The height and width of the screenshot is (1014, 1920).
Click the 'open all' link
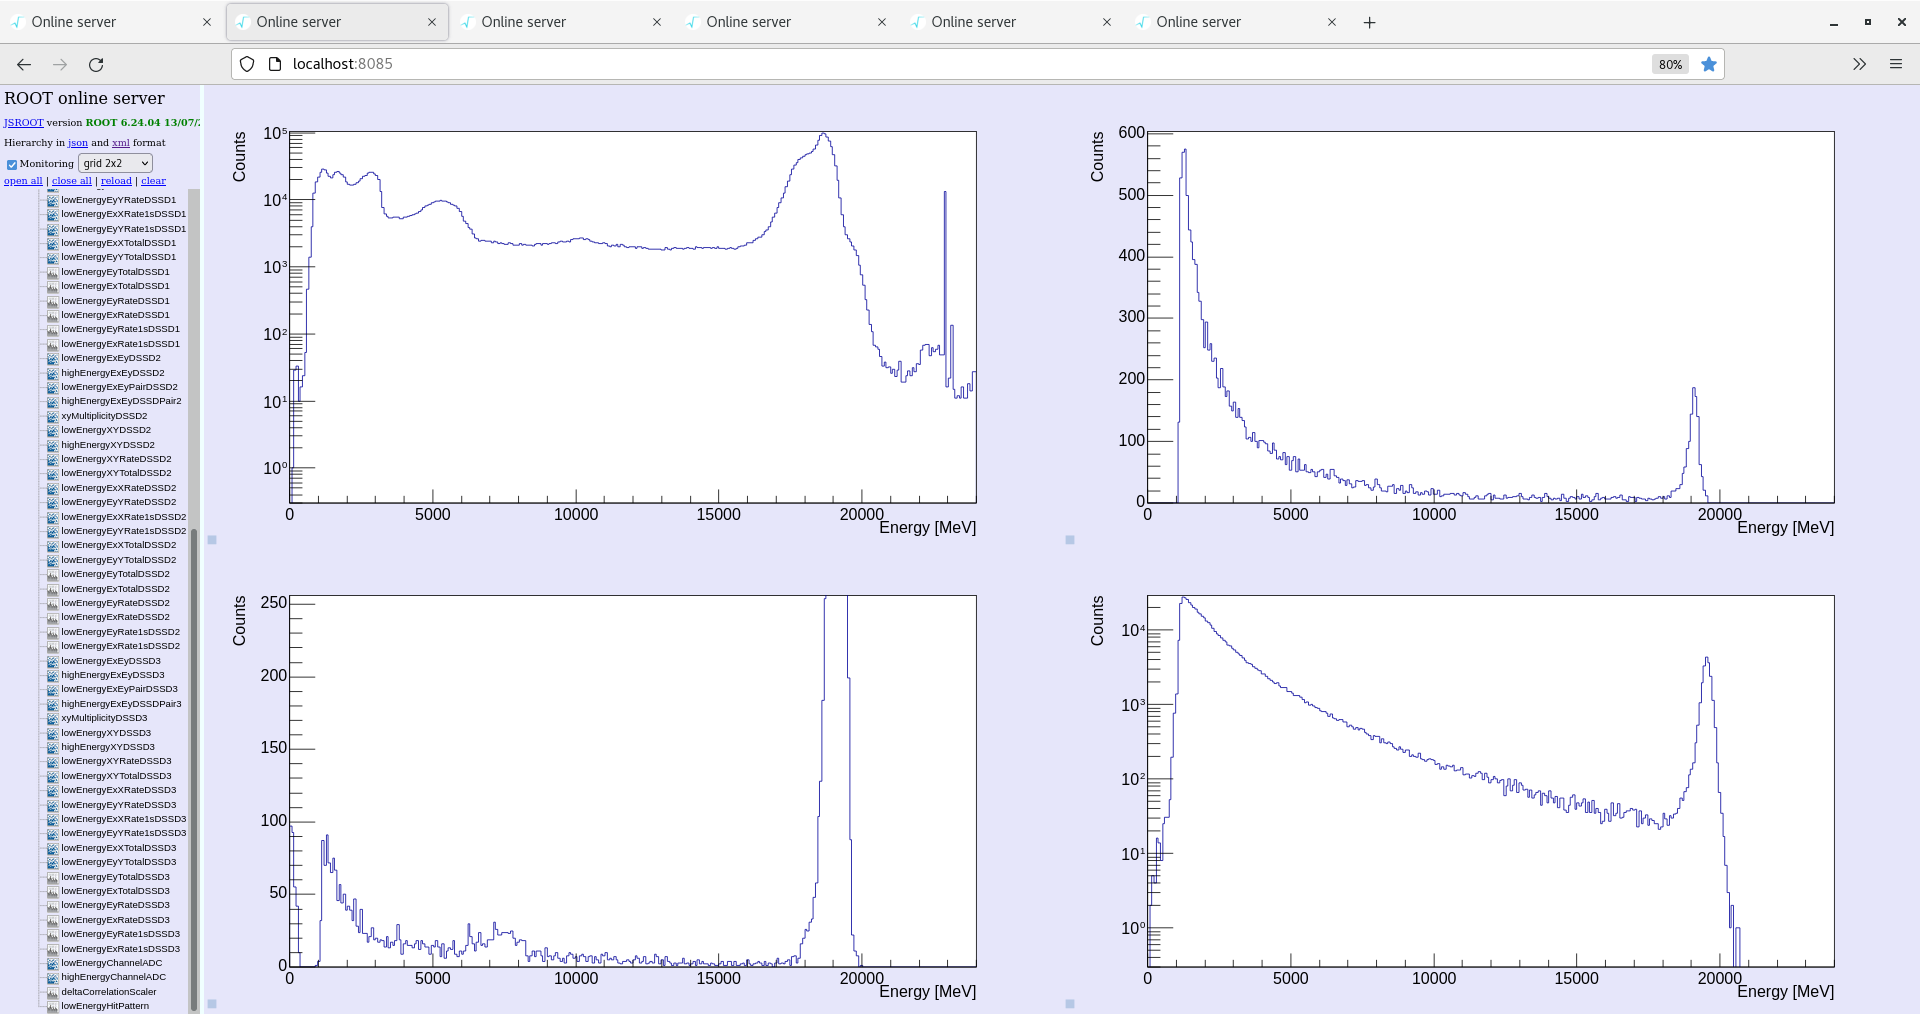(23, 181)
